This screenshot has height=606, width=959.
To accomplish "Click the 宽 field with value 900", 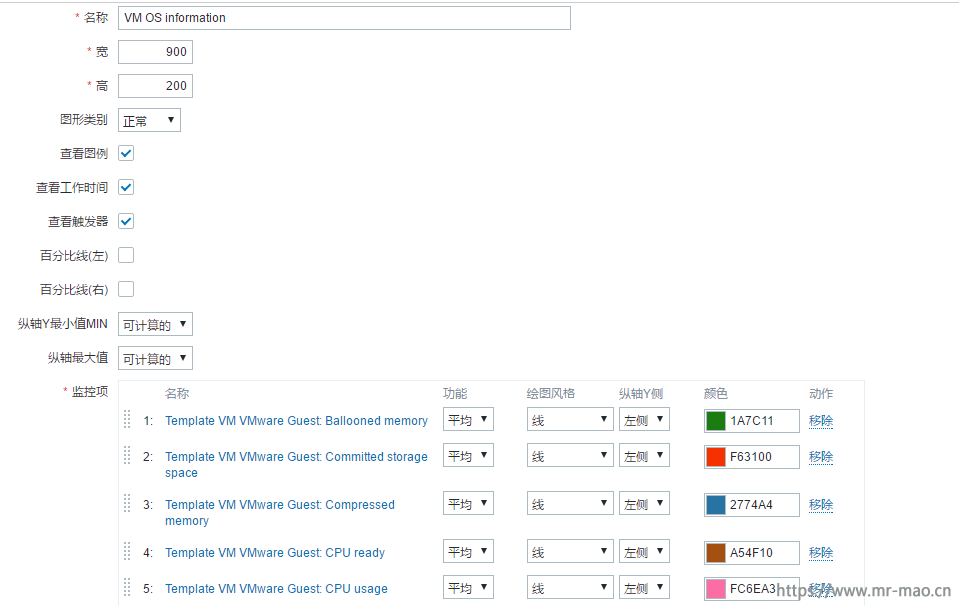I will coord(155,52).
